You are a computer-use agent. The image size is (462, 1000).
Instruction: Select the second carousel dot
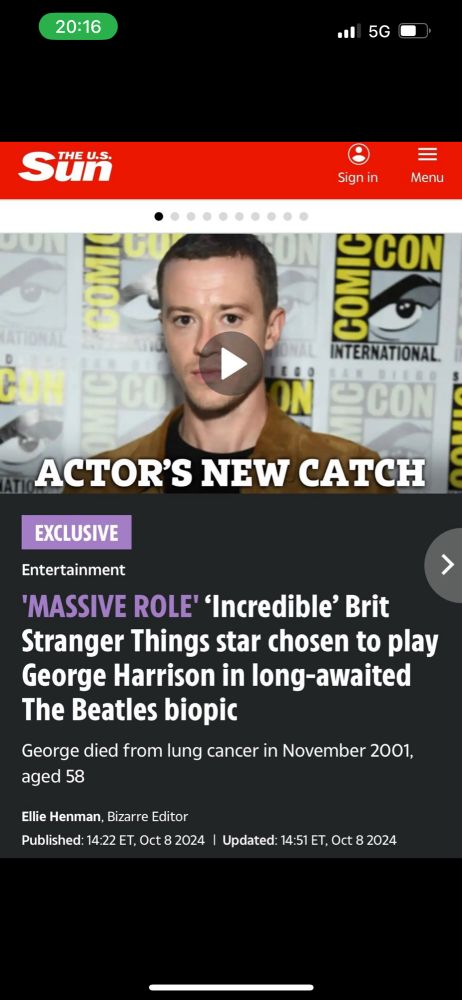(175, 216)
